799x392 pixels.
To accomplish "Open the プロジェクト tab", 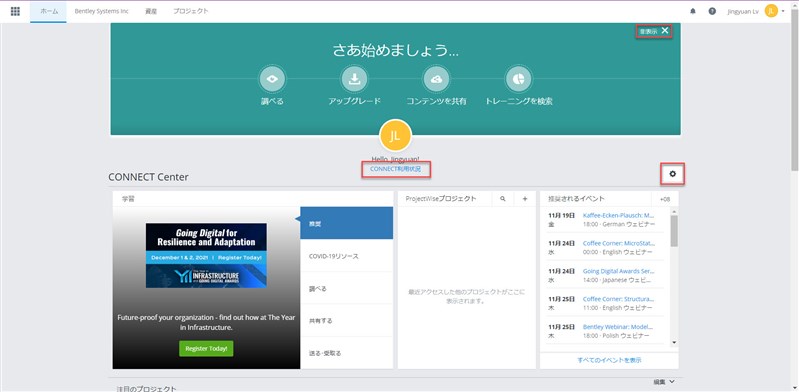I will pyautogui.click(x=191, y=11).
